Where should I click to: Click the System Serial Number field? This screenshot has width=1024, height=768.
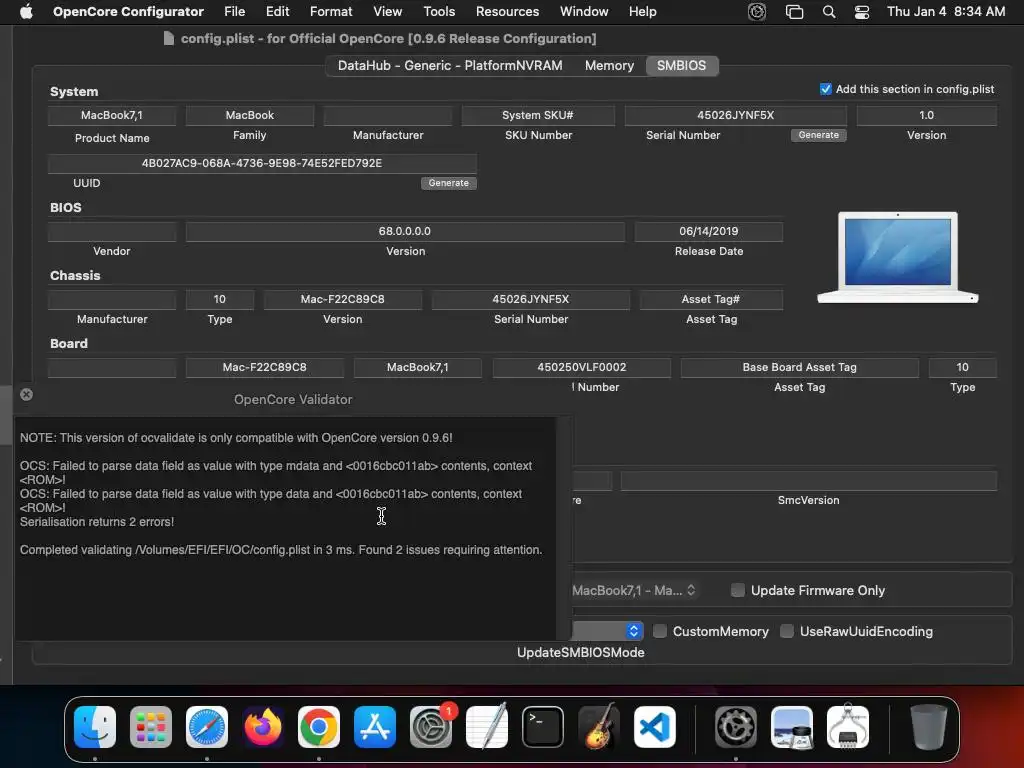pos(735,116)
